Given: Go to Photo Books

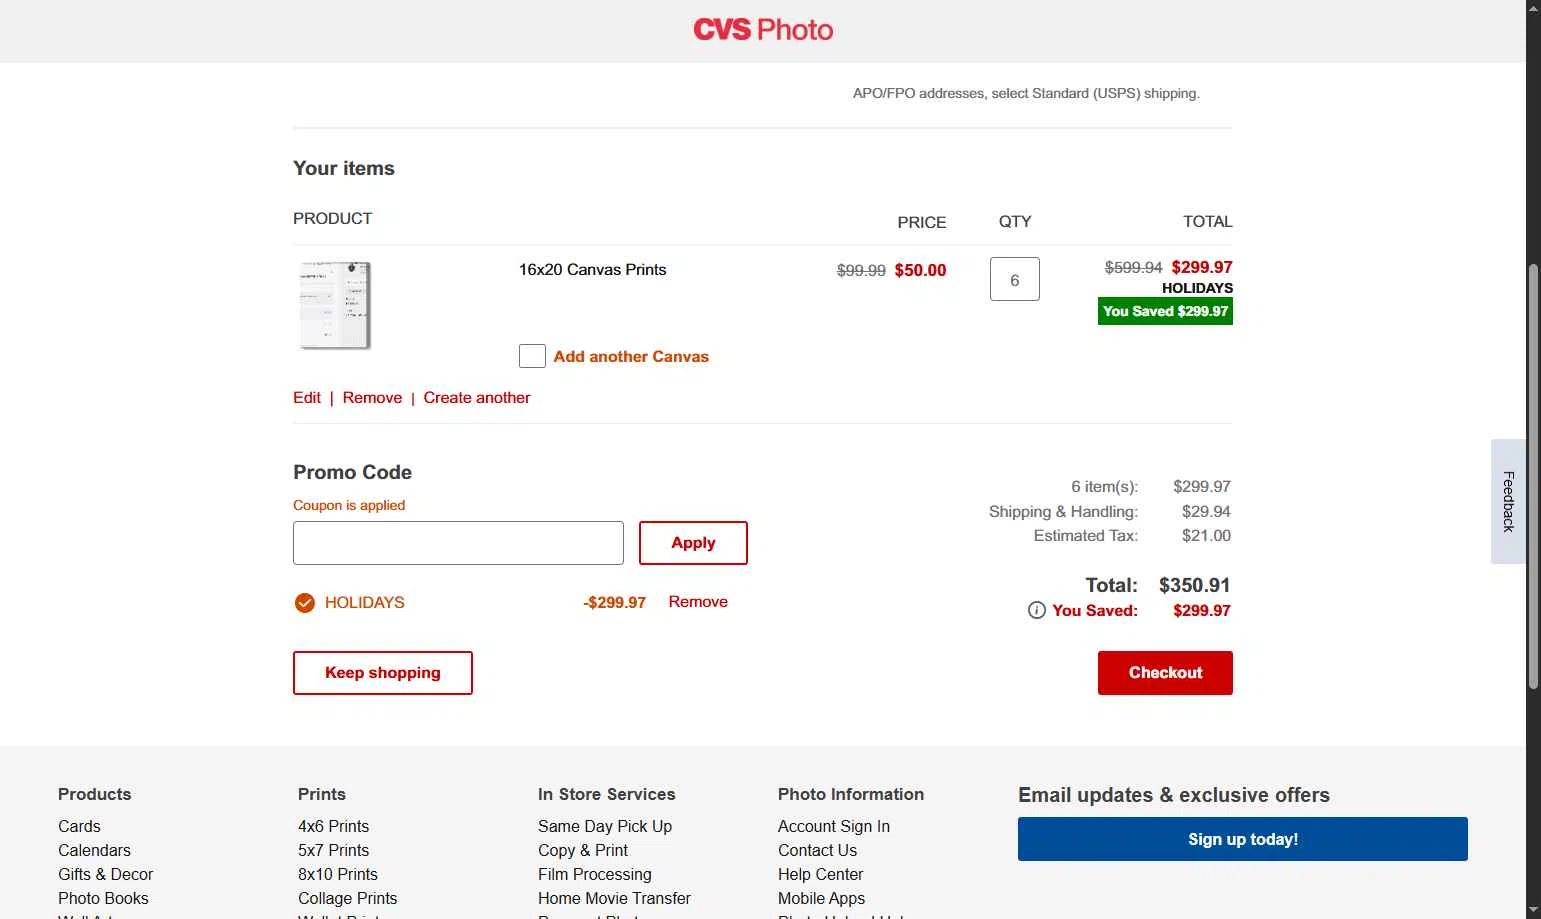Looking at the screenshot, I should click(x=103, y=899).
